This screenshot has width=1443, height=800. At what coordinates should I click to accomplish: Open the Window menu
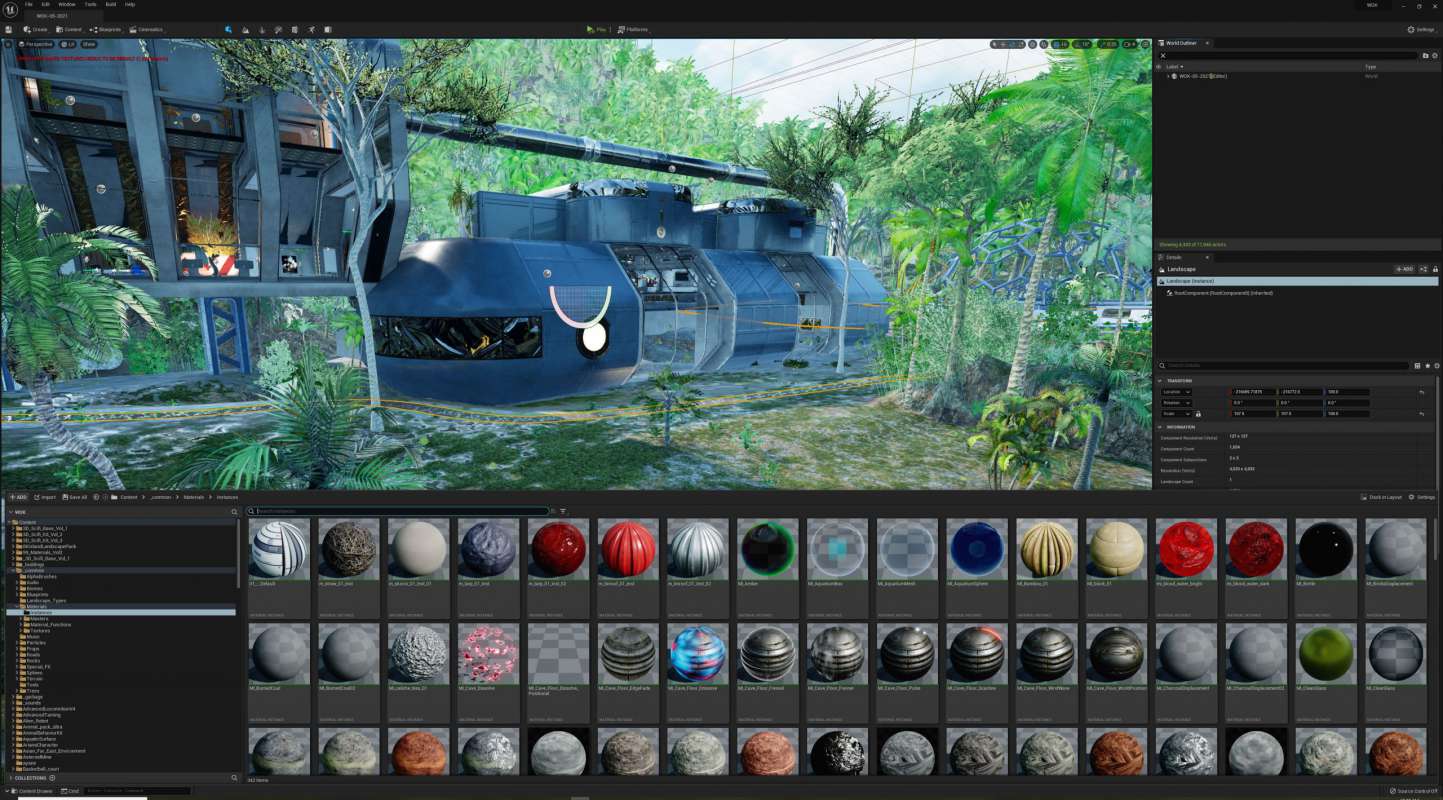[x=66, y=4]
